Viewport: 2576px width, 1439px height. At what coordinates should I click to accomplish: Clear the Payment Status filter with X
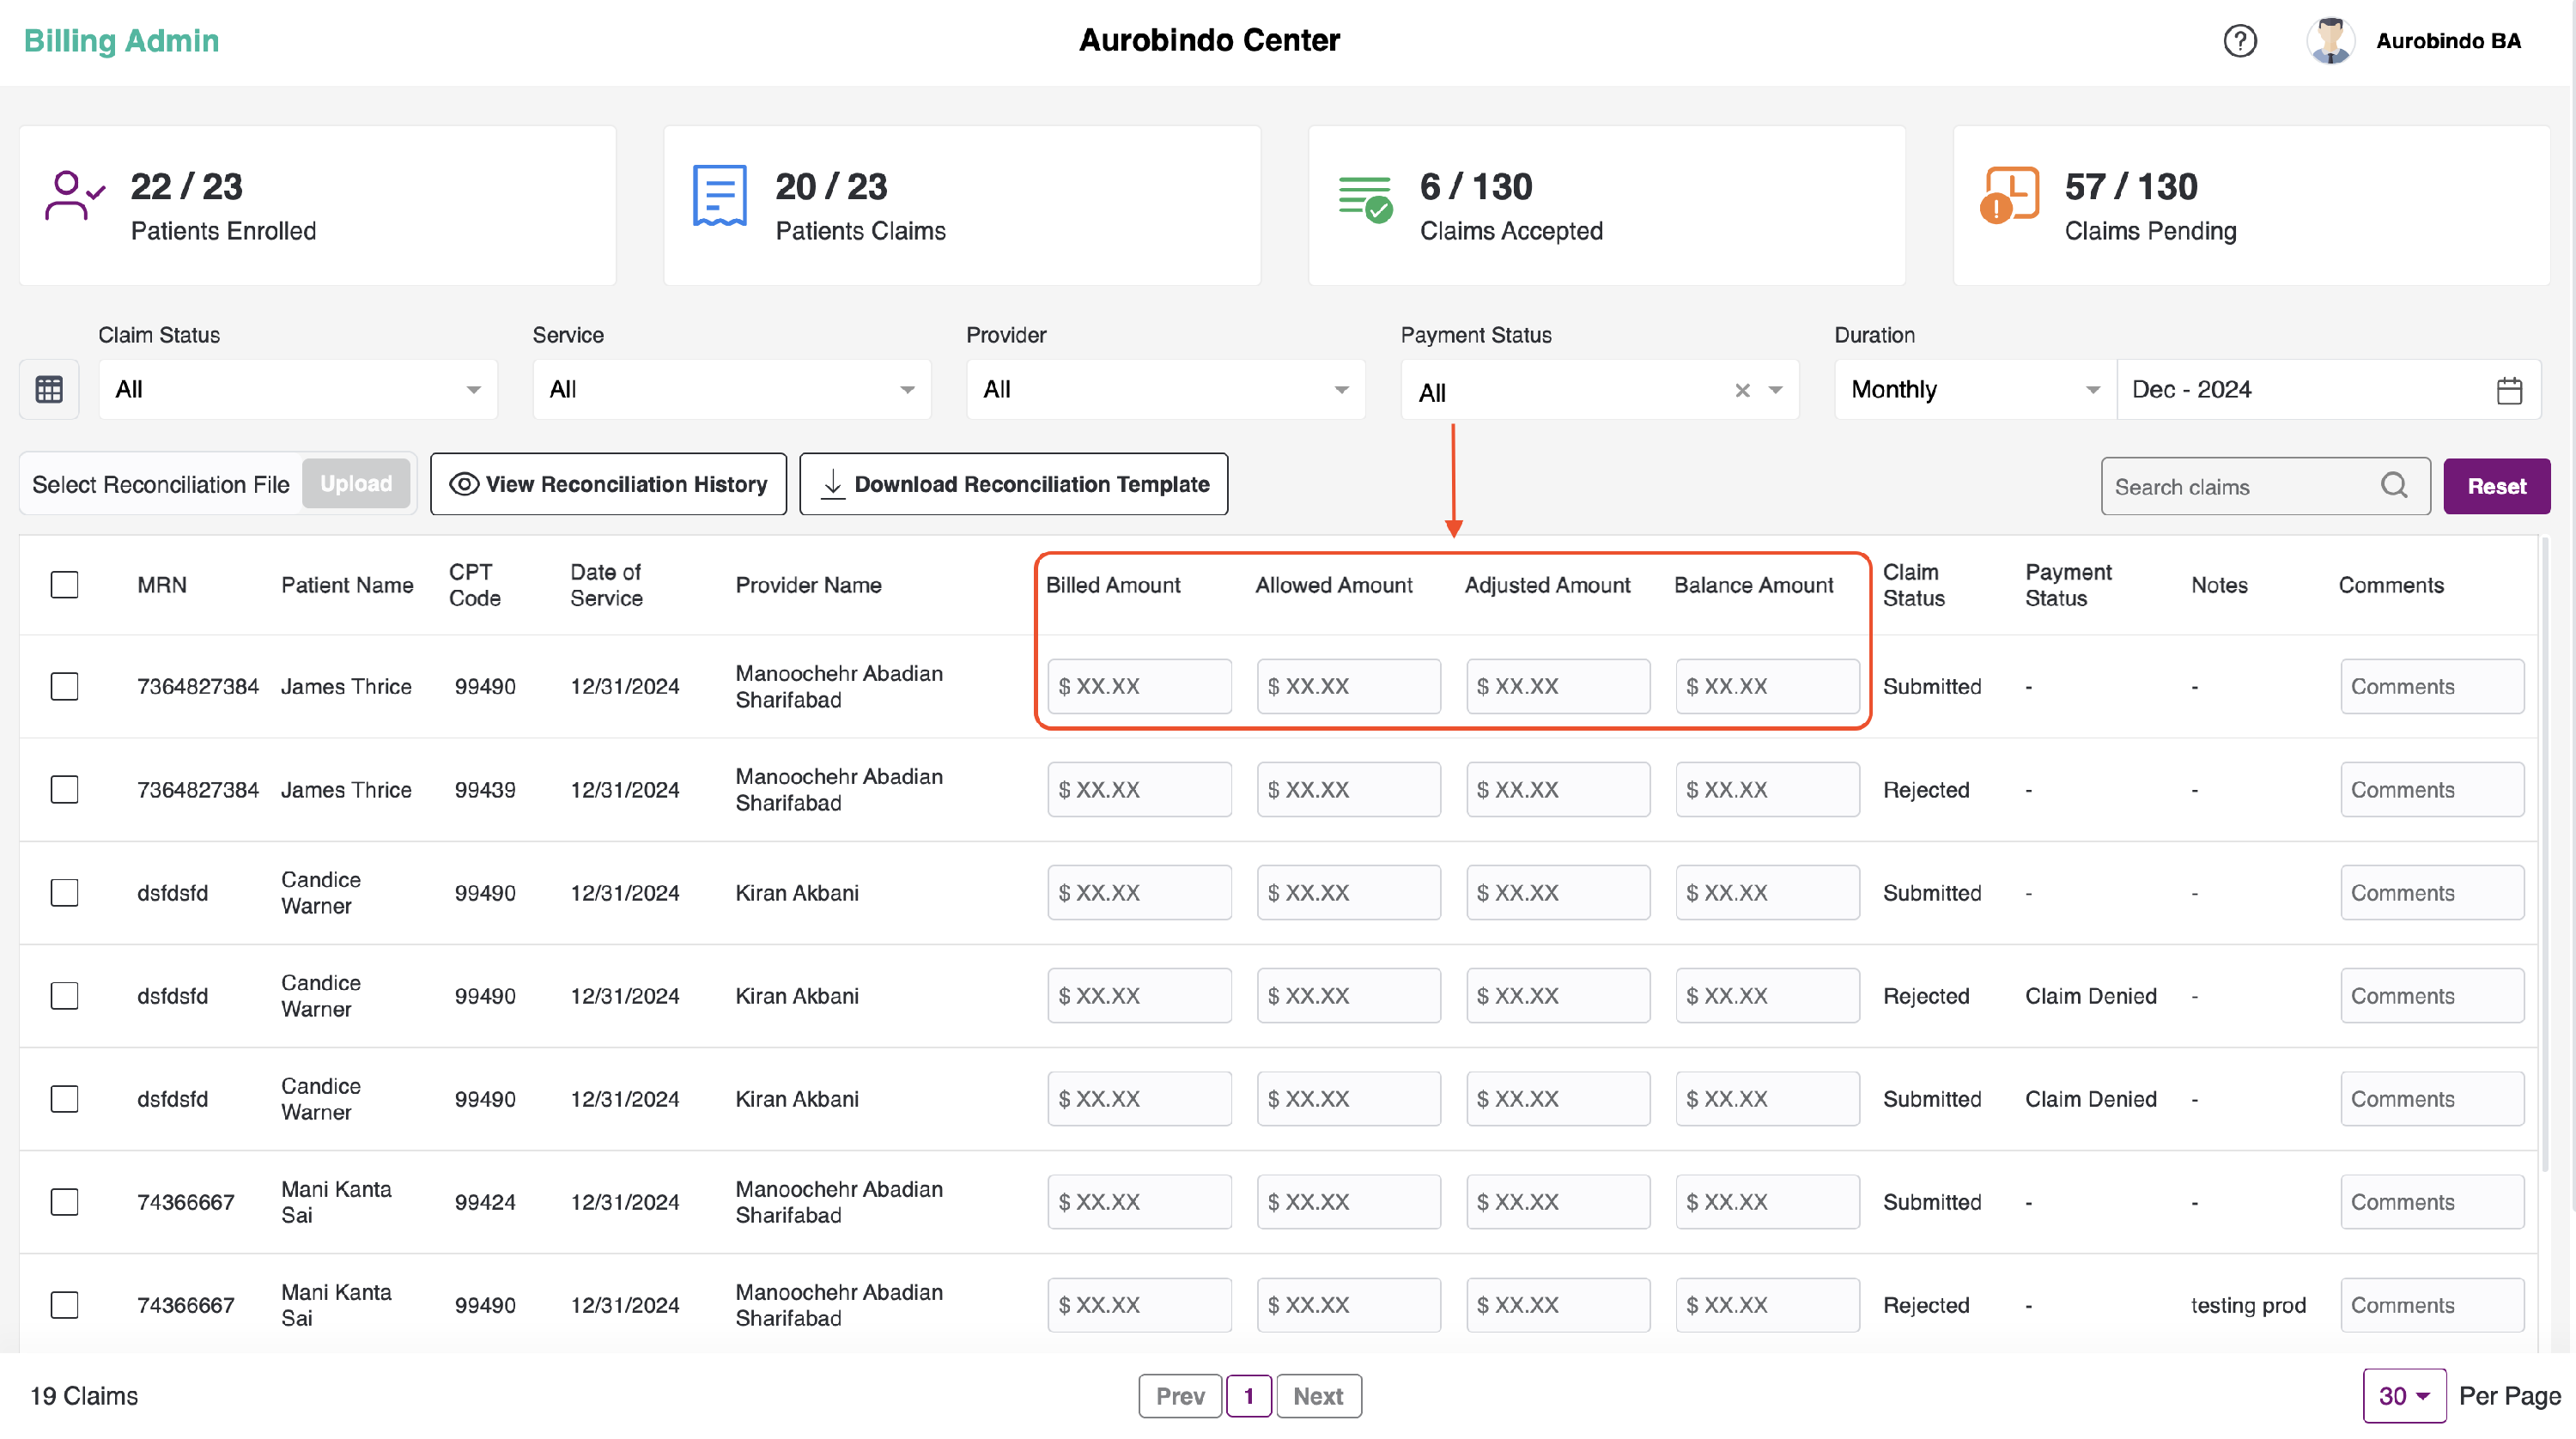(1742, 391)
